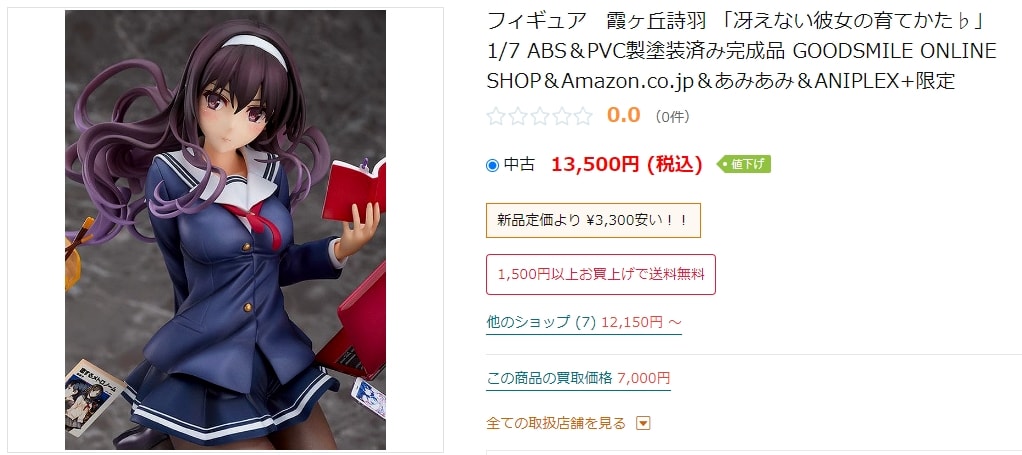
Task: Click the 0.0 rating score
Action: tap(624, 116)
